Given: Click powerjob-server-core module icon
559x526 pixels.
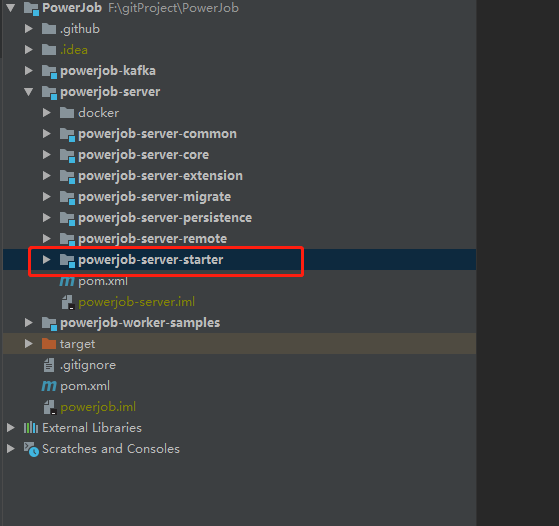Looking at the screenshot, I should [x=67, y=155].
